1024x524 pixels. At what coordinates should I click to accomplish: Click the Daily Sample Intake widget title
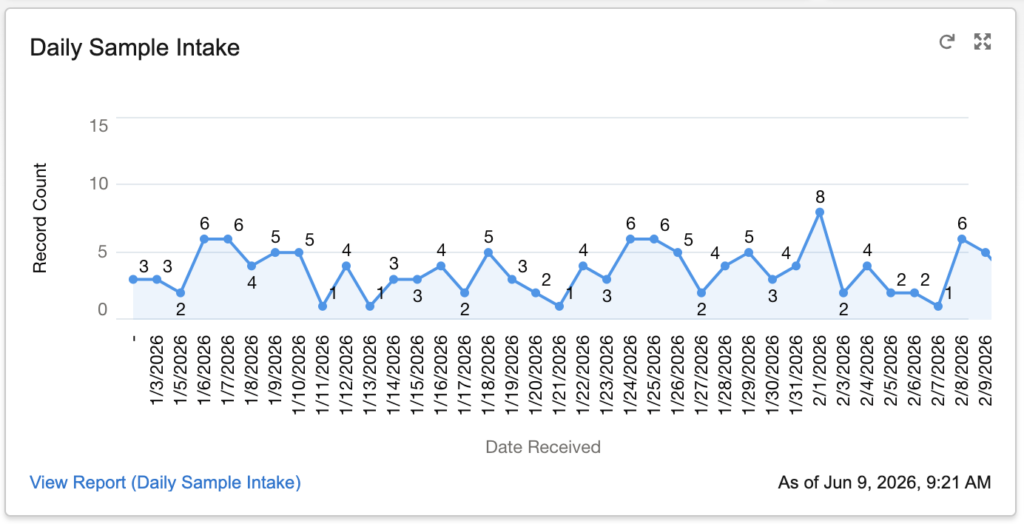(x=135, y=48)
